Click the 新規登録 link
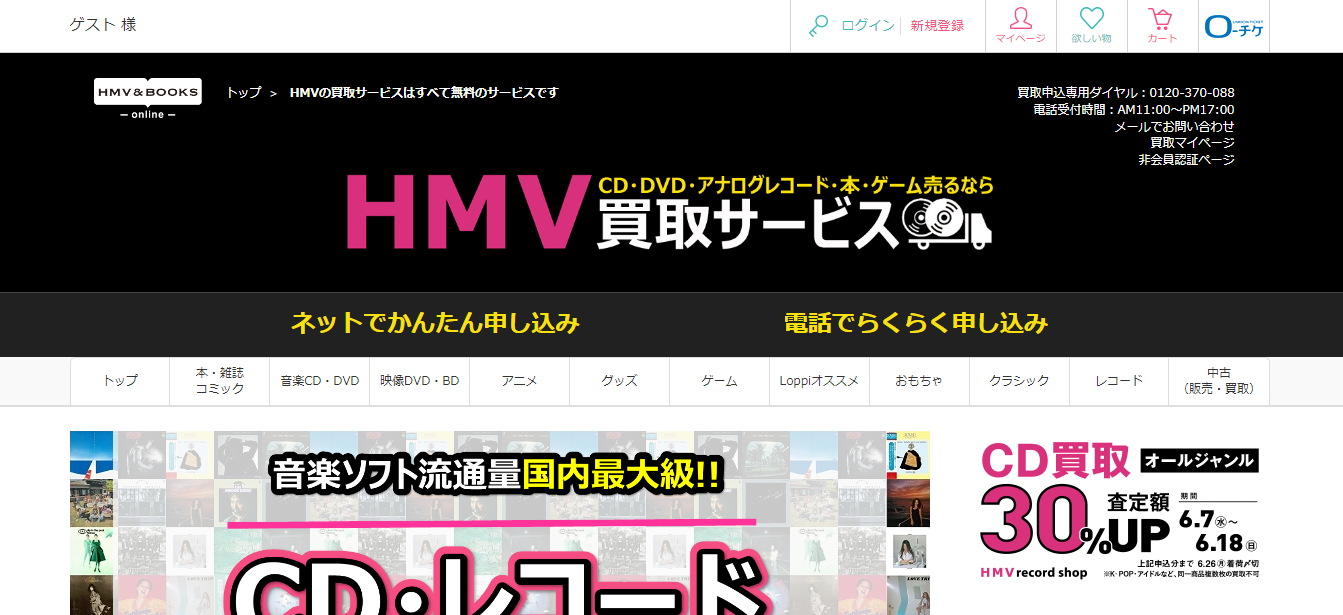Viewport: 1343px width, 615px height. pyautogui.click(x=937, y=26)
